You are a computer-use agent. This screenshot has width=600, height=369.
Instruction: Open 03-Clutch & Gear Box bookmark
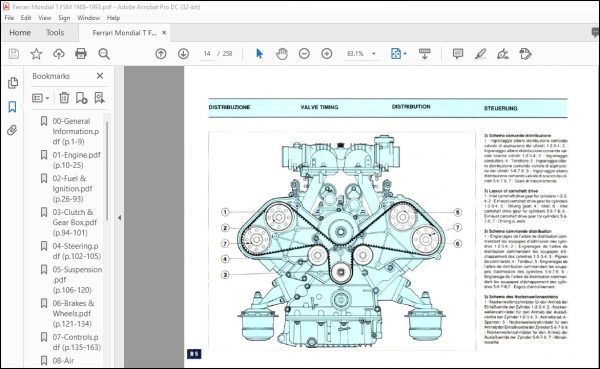coord(75,222)
